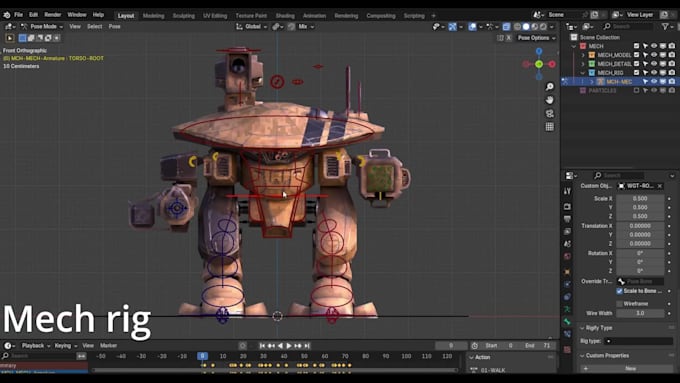Screen dimensions: 680x383
Task: Open the World properties tab icon
Action: [x=567, y=256]
